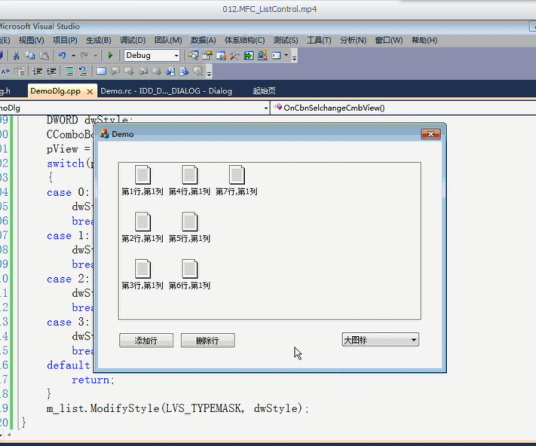Click the Cut scissors icon

tap(16, 55)
